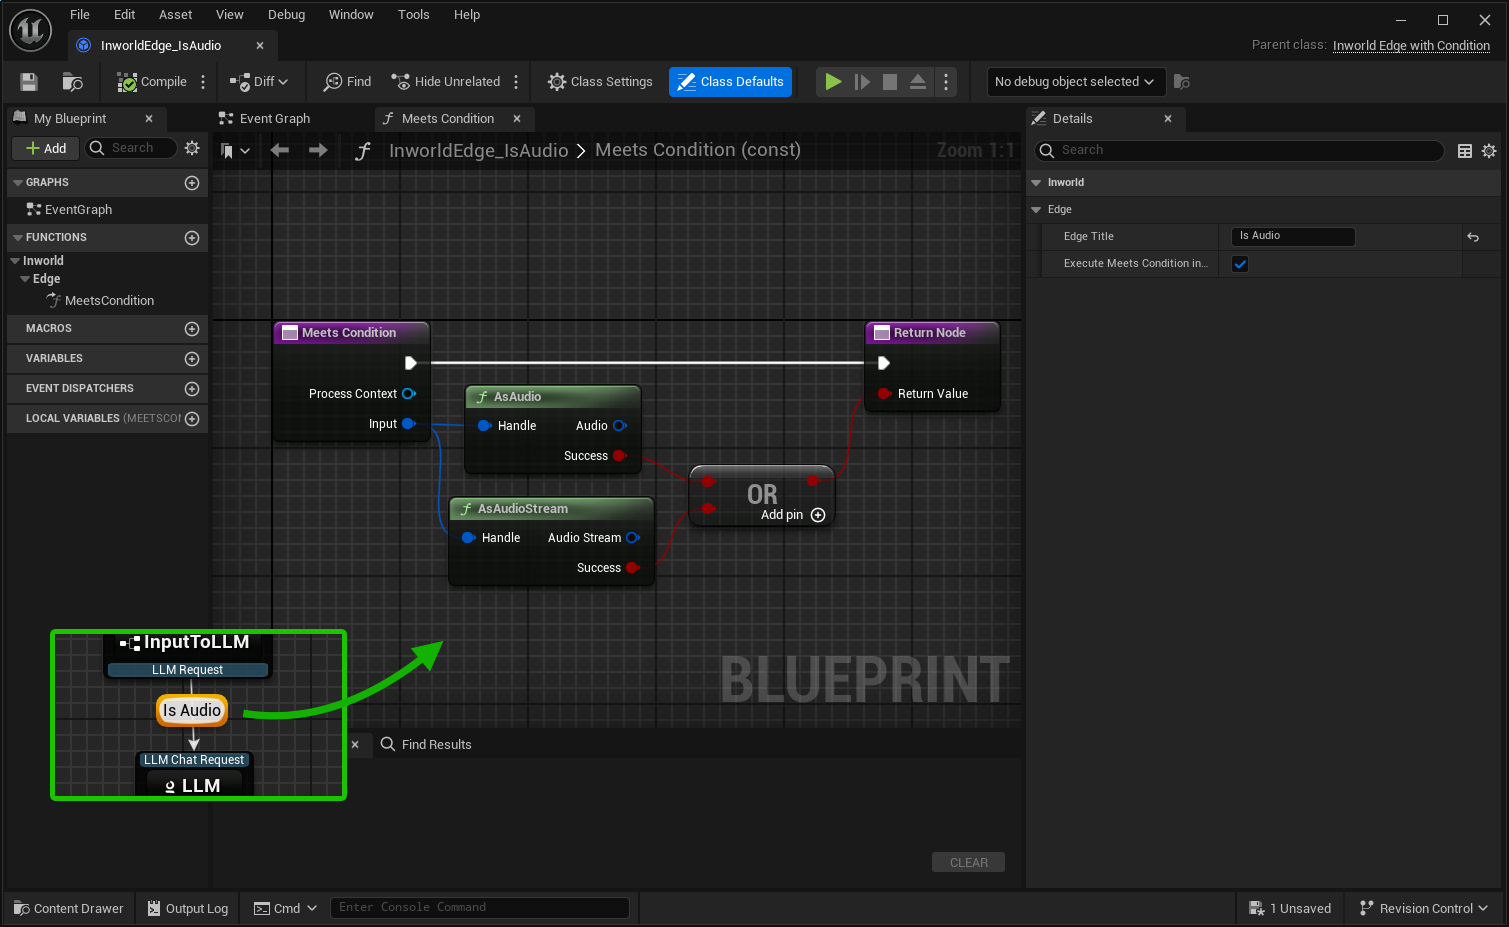Click the Success pin on AsAudio node
Screen dimensions: 1509x927
pyautogui.click(x=619, y=456)
